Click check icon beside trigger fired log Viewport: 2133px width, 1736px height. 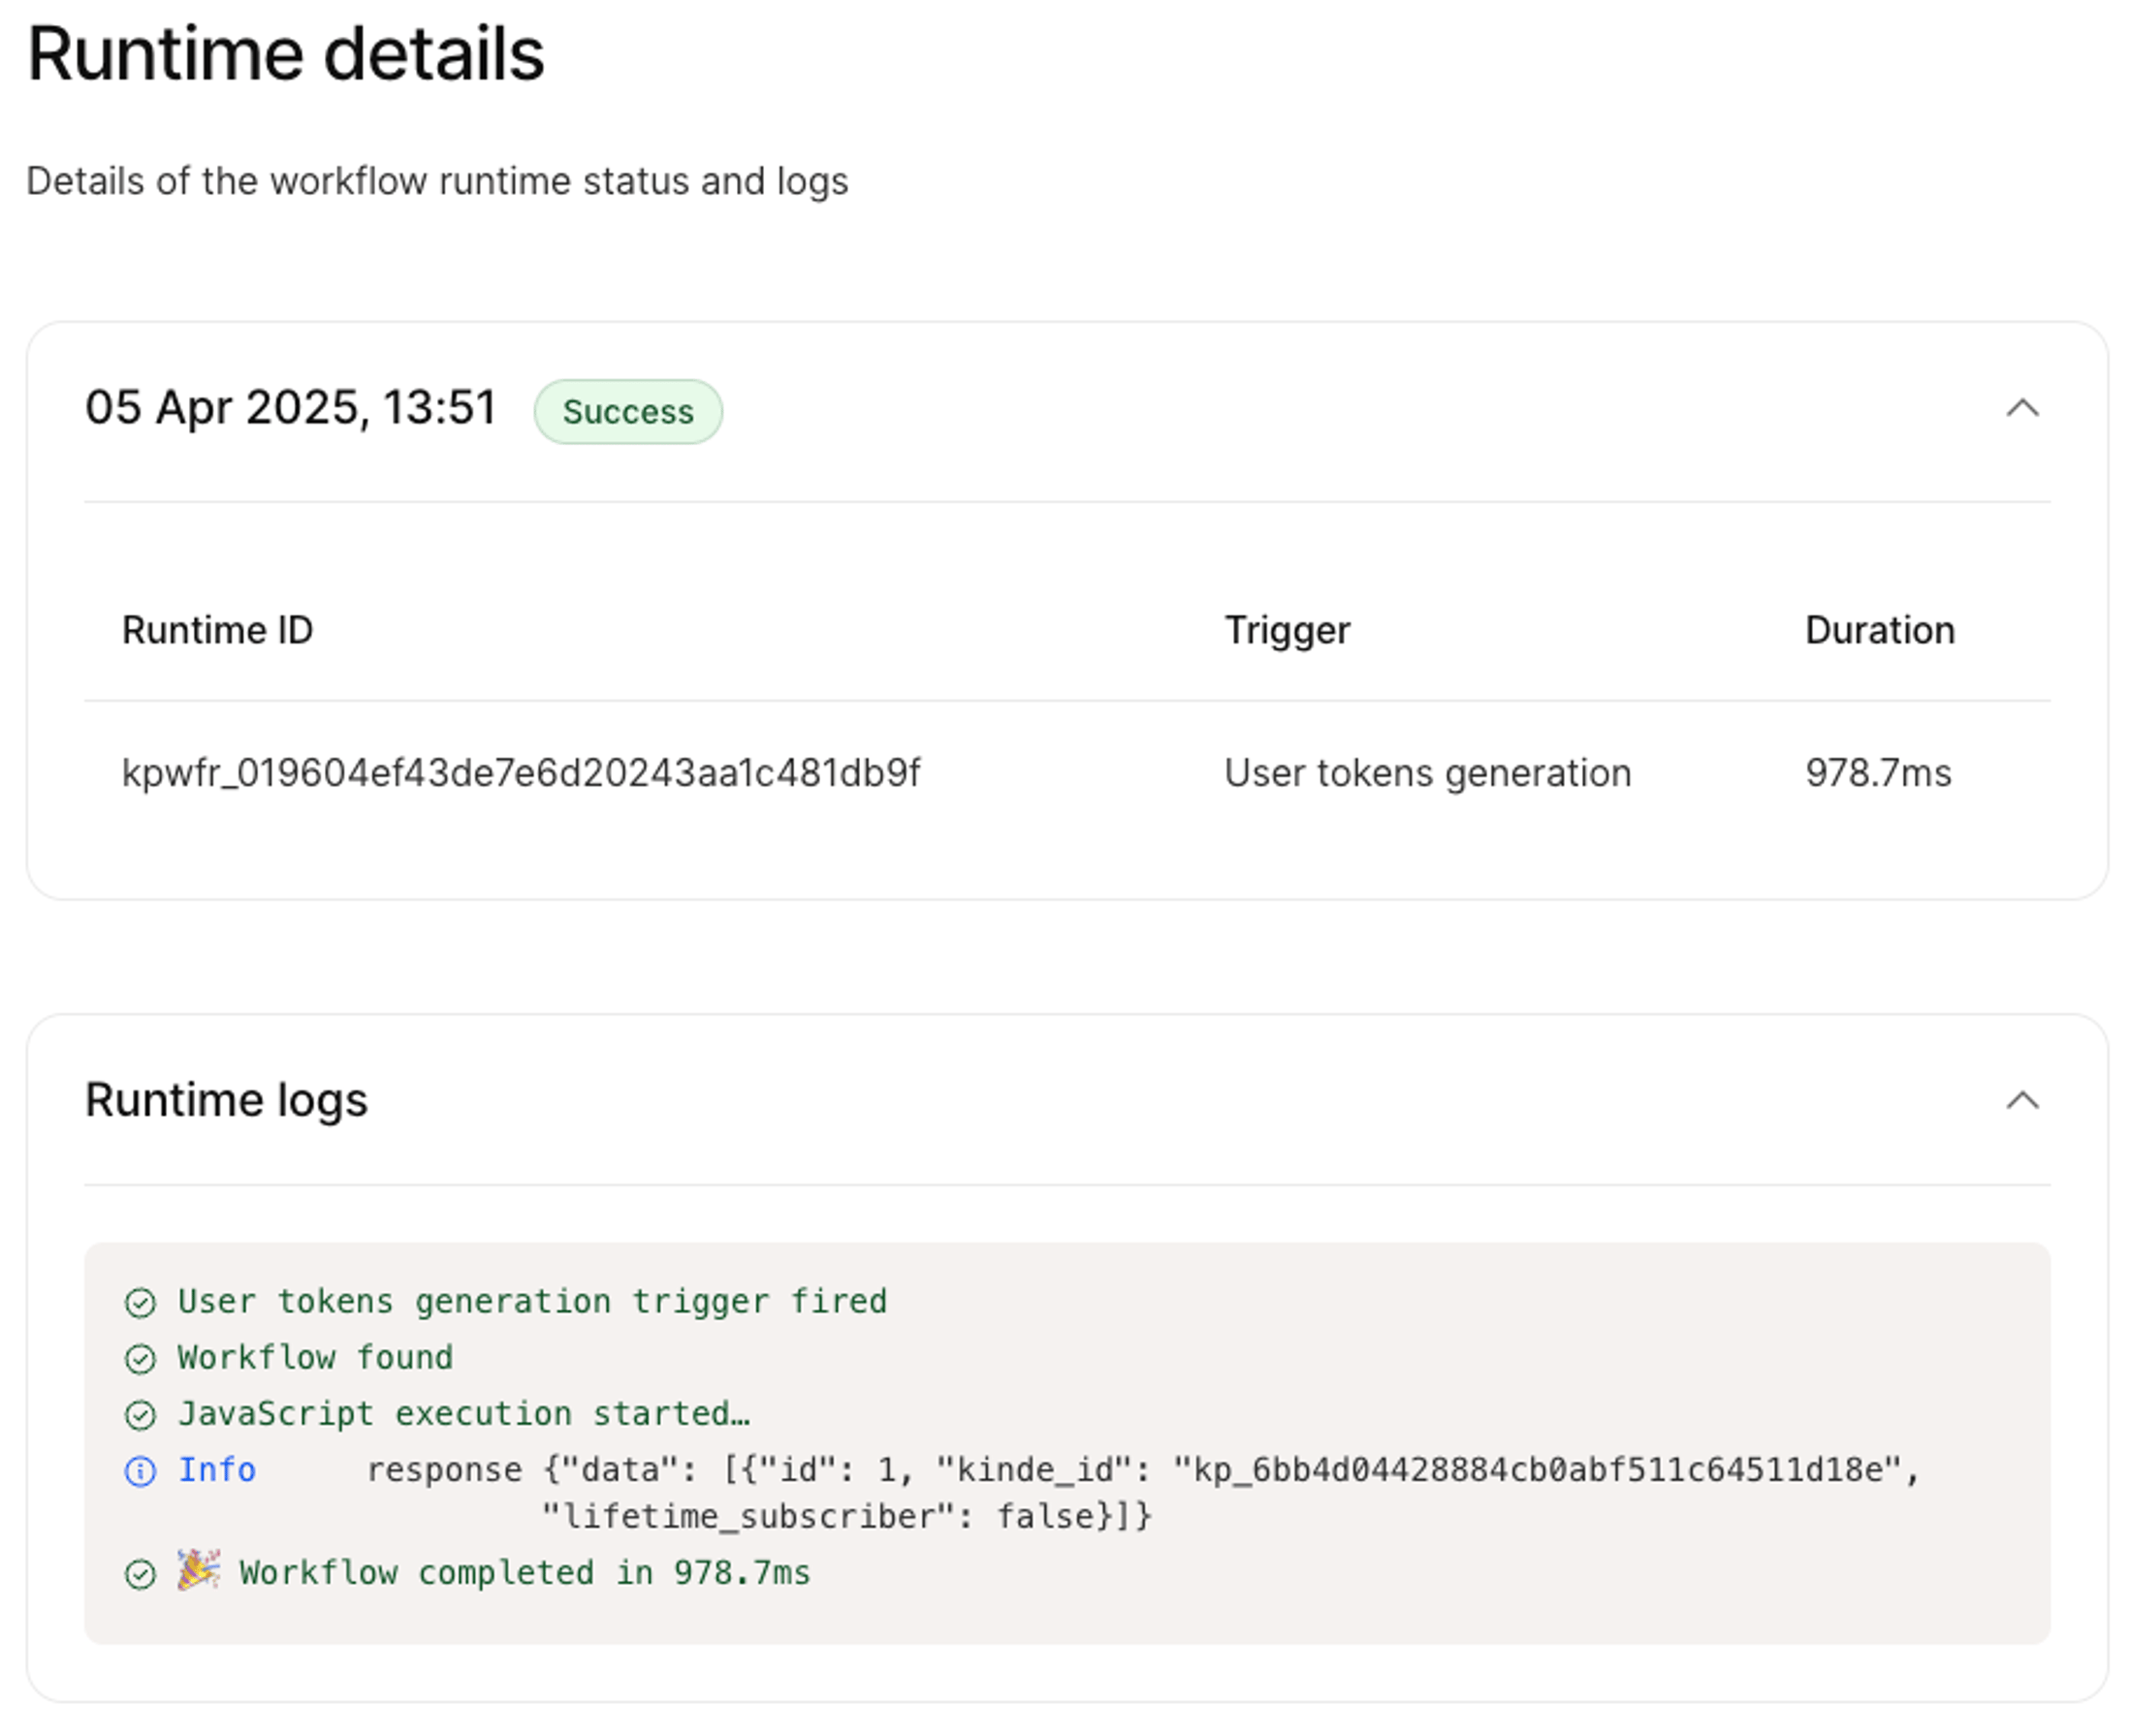coord(140,1303)
